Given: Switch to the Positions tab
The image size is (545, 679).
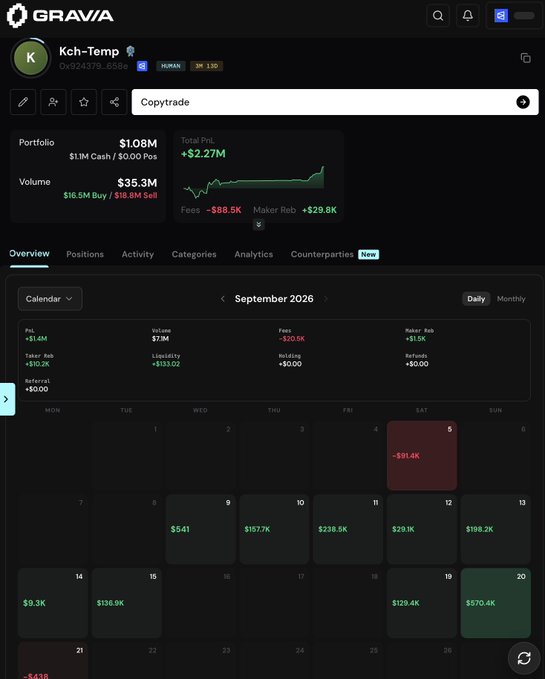Looking at the screenshot, I should [85, 254].
